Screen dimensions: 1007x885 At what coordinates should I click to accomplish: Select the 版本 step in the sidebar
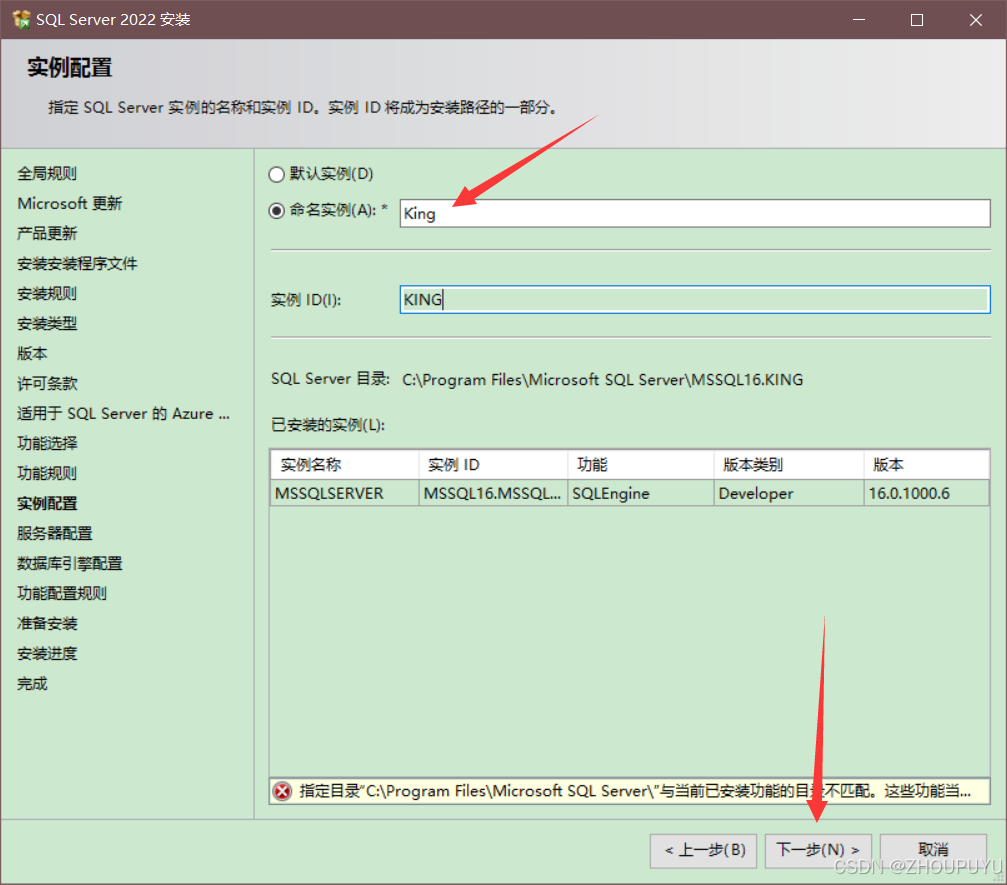pos(32,354)
